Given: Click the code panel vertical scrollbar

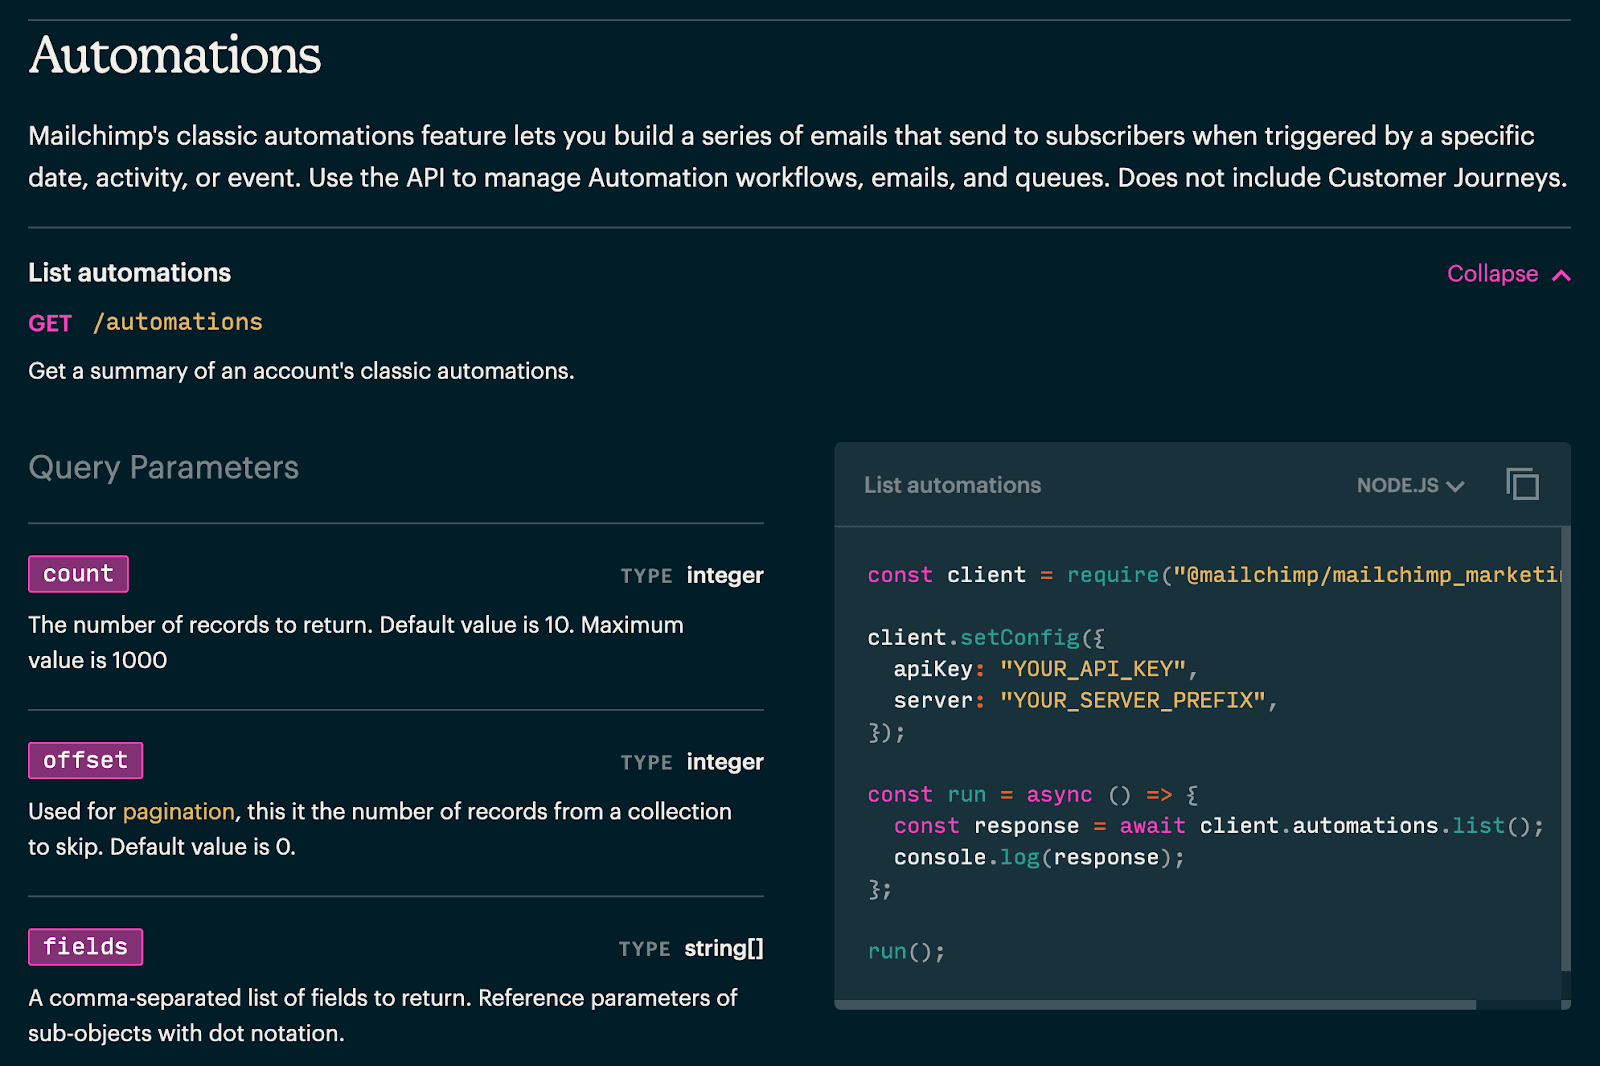Looking at the screenshot, I should pyautogui.click(x=1565, y=750).
